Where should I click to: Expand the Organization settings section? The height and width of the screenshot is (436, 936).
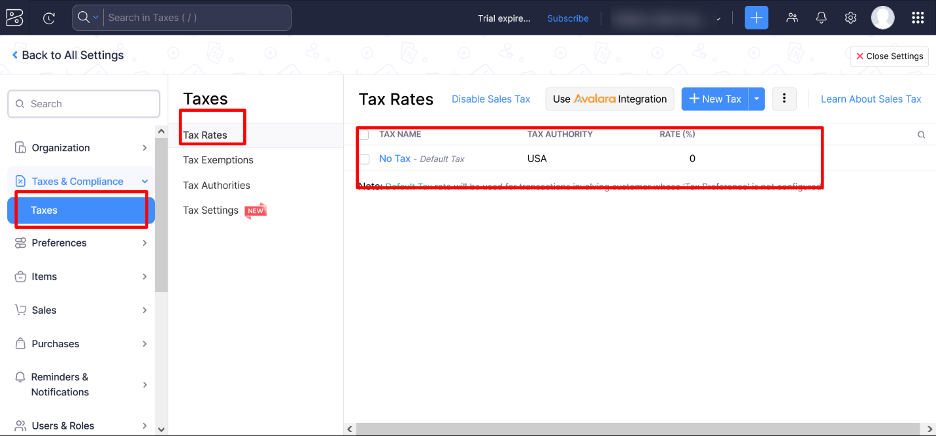[x=80, y=148]
